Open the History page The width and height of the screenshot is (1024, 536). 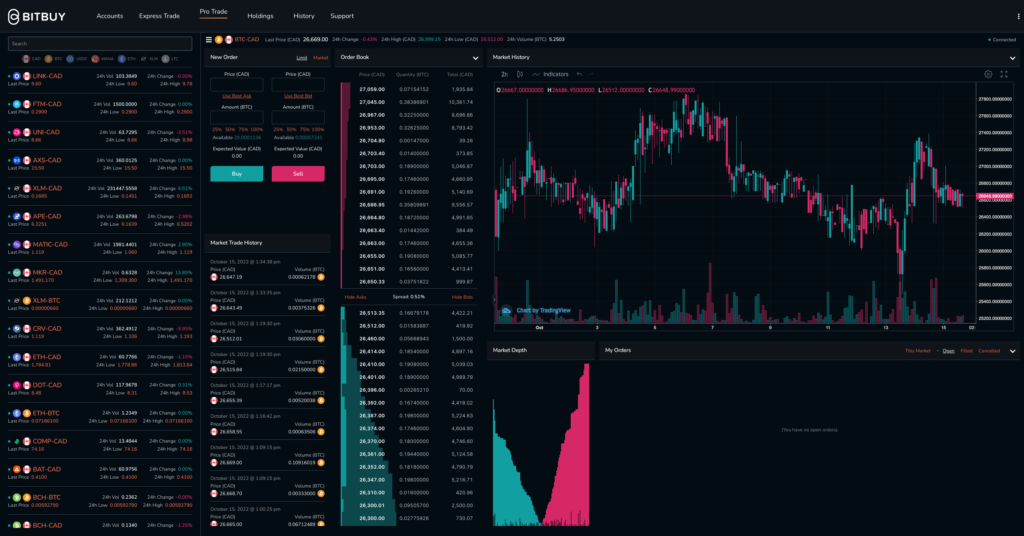click(304, 16)
